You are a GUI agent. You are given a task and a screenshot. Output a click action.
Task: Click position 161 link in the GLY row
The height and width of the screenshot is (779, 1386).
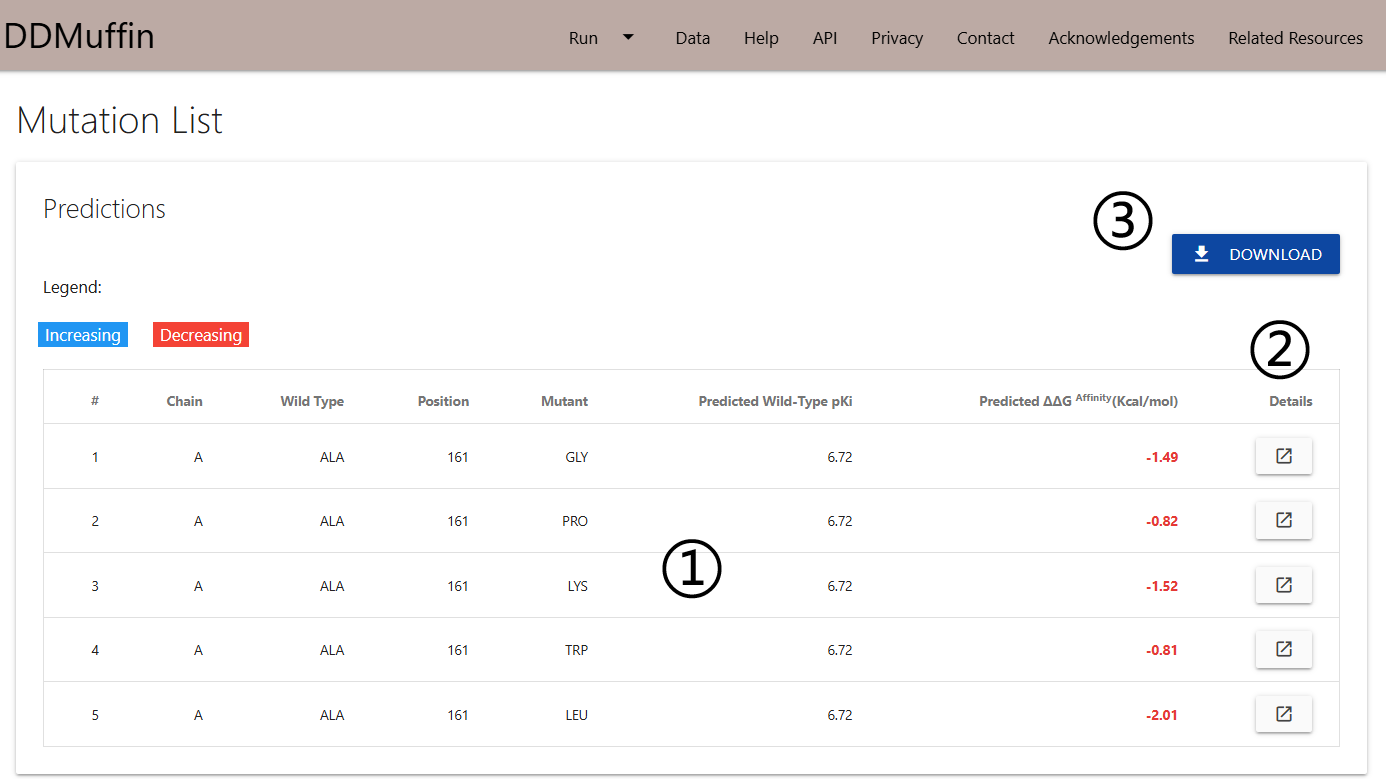coord(458,456)
